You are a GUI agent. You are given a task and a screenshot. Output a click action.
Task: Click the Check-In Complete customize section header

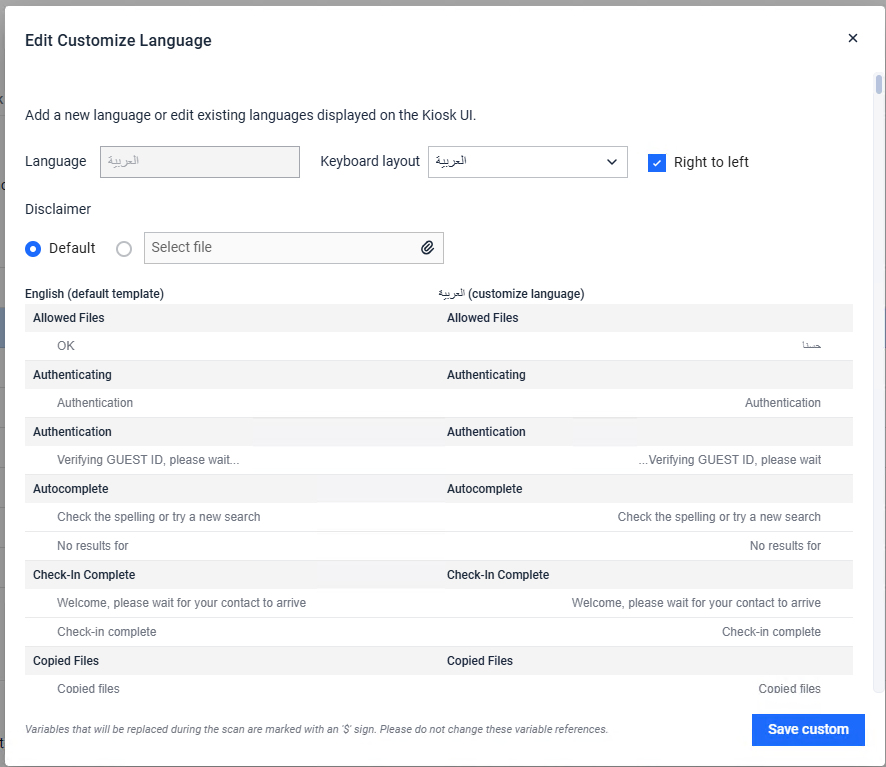pos(498,575)
